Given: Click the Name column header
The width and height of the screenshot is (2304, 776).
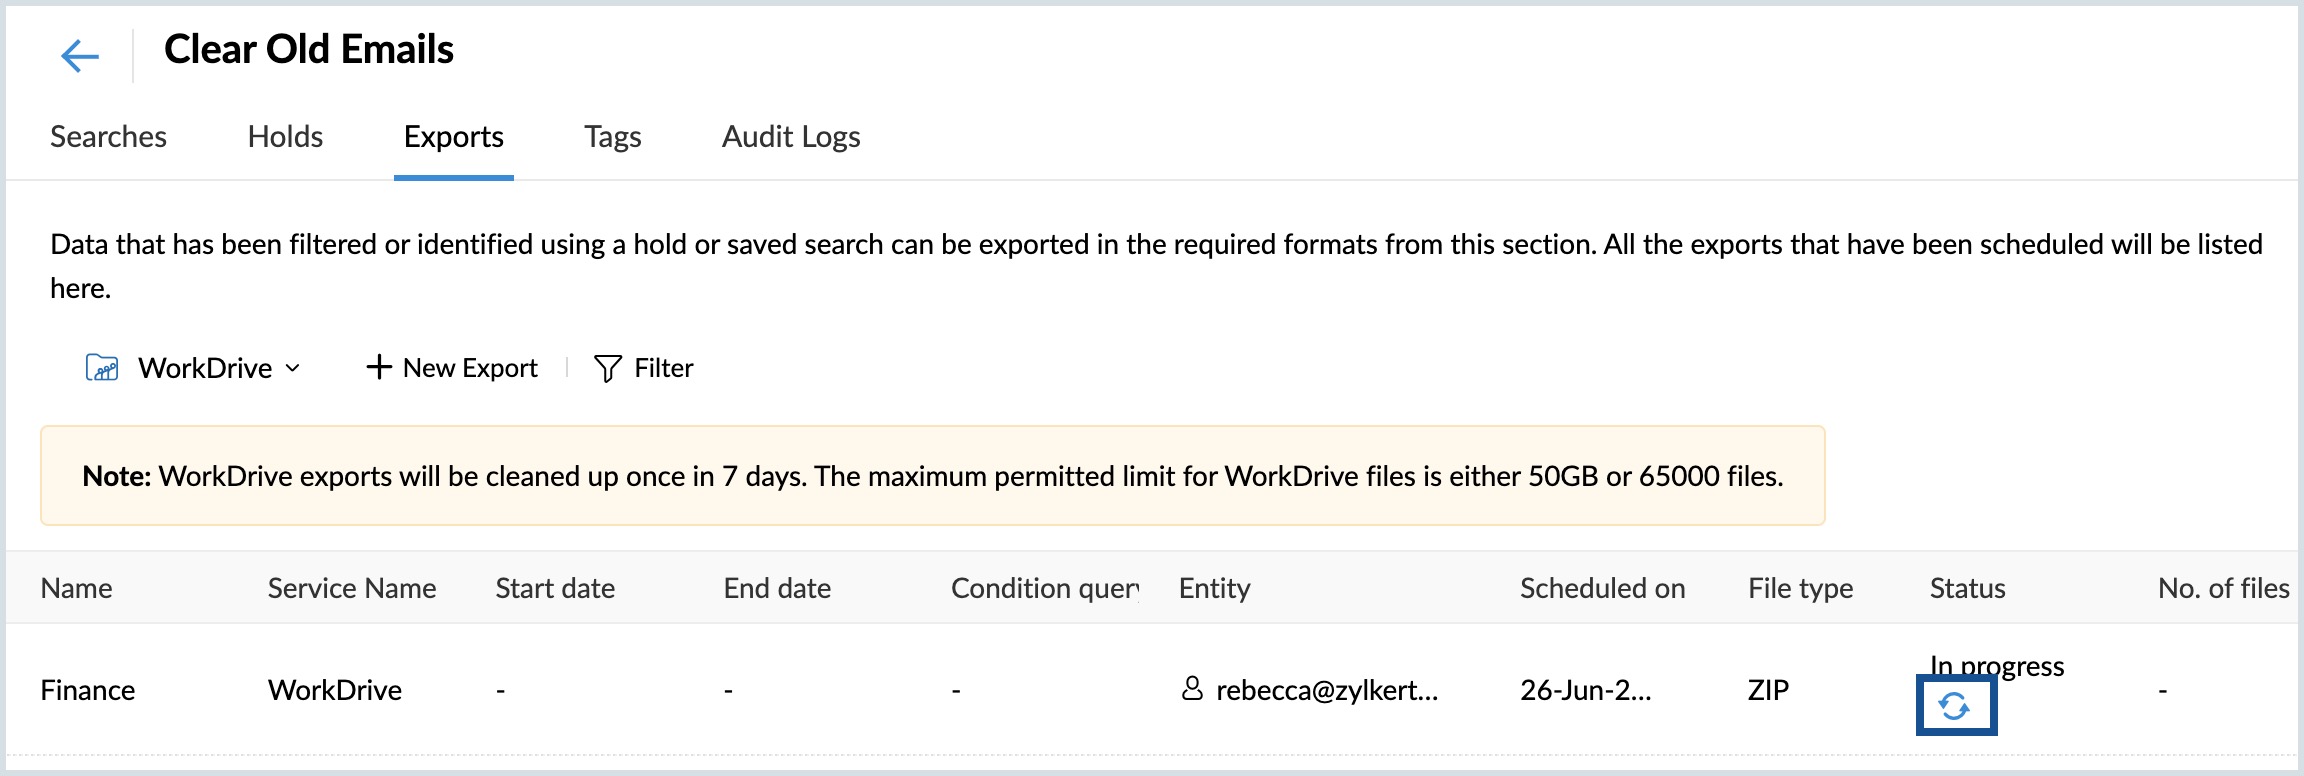Looking at the screenshot, I should tap(76, 588).
